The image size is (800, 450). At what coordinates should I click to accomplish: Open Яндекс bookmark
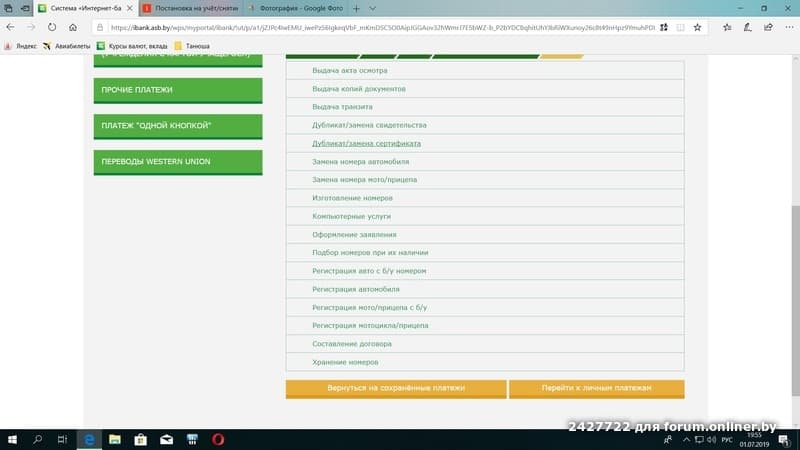click(20, 46)
